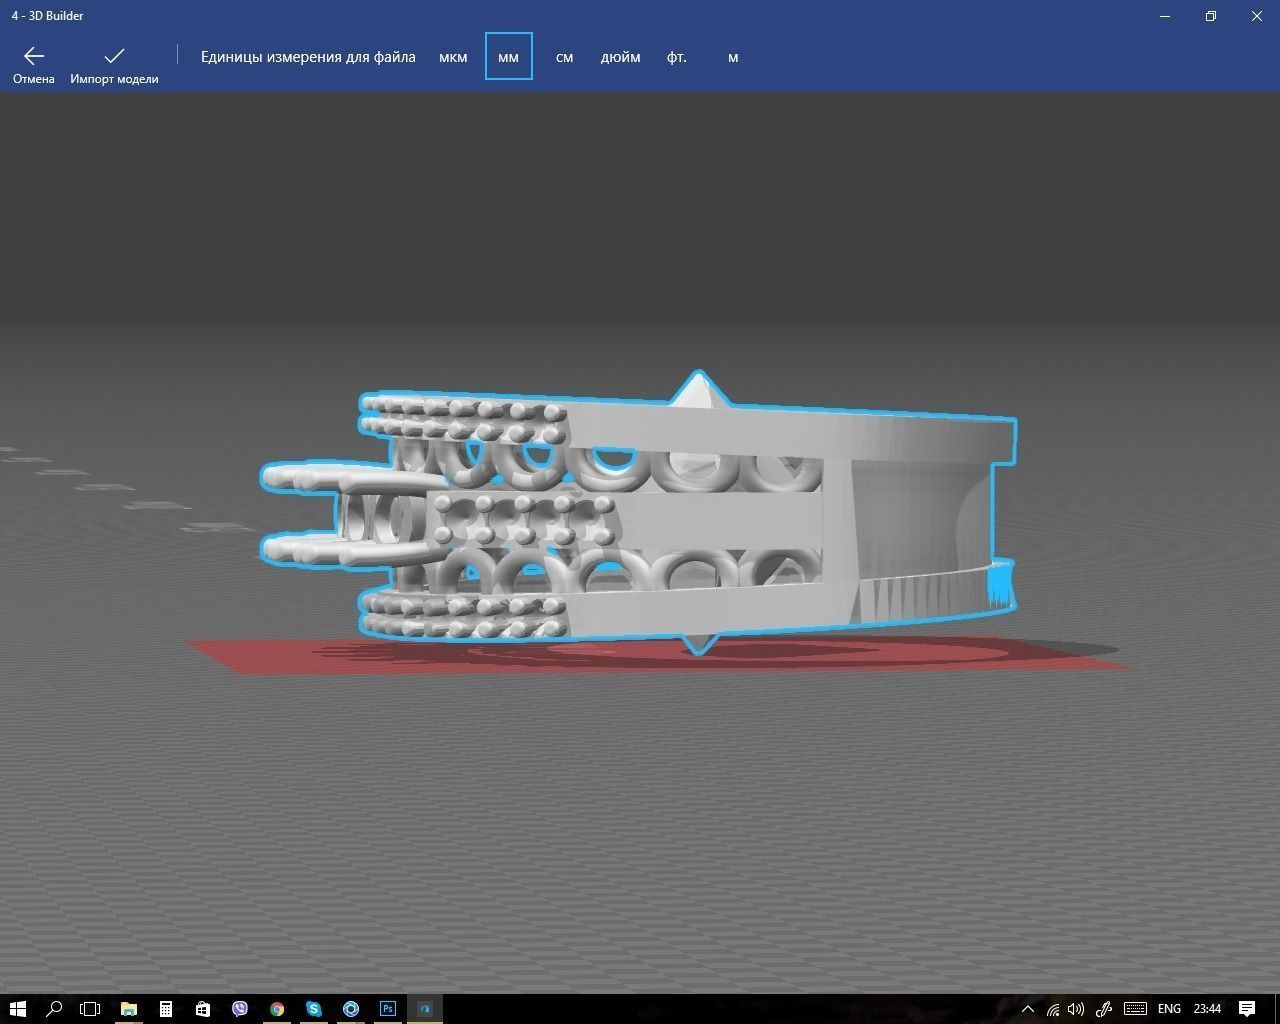
Task: Open clock showing 23:44
Action: [x=1207, y=1008]
